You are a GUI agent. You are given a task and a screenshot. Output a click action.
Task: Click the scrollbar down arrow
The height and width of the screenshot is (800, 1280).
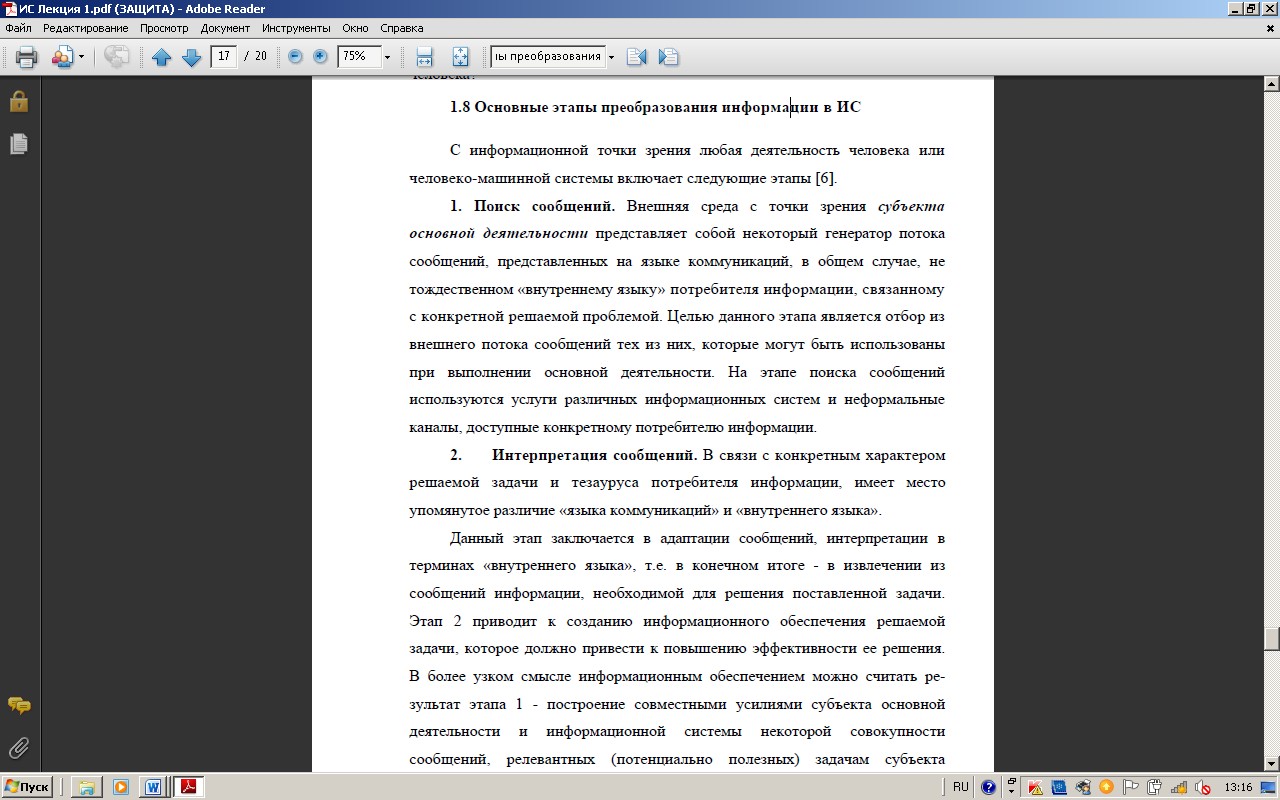[1272, 765]
